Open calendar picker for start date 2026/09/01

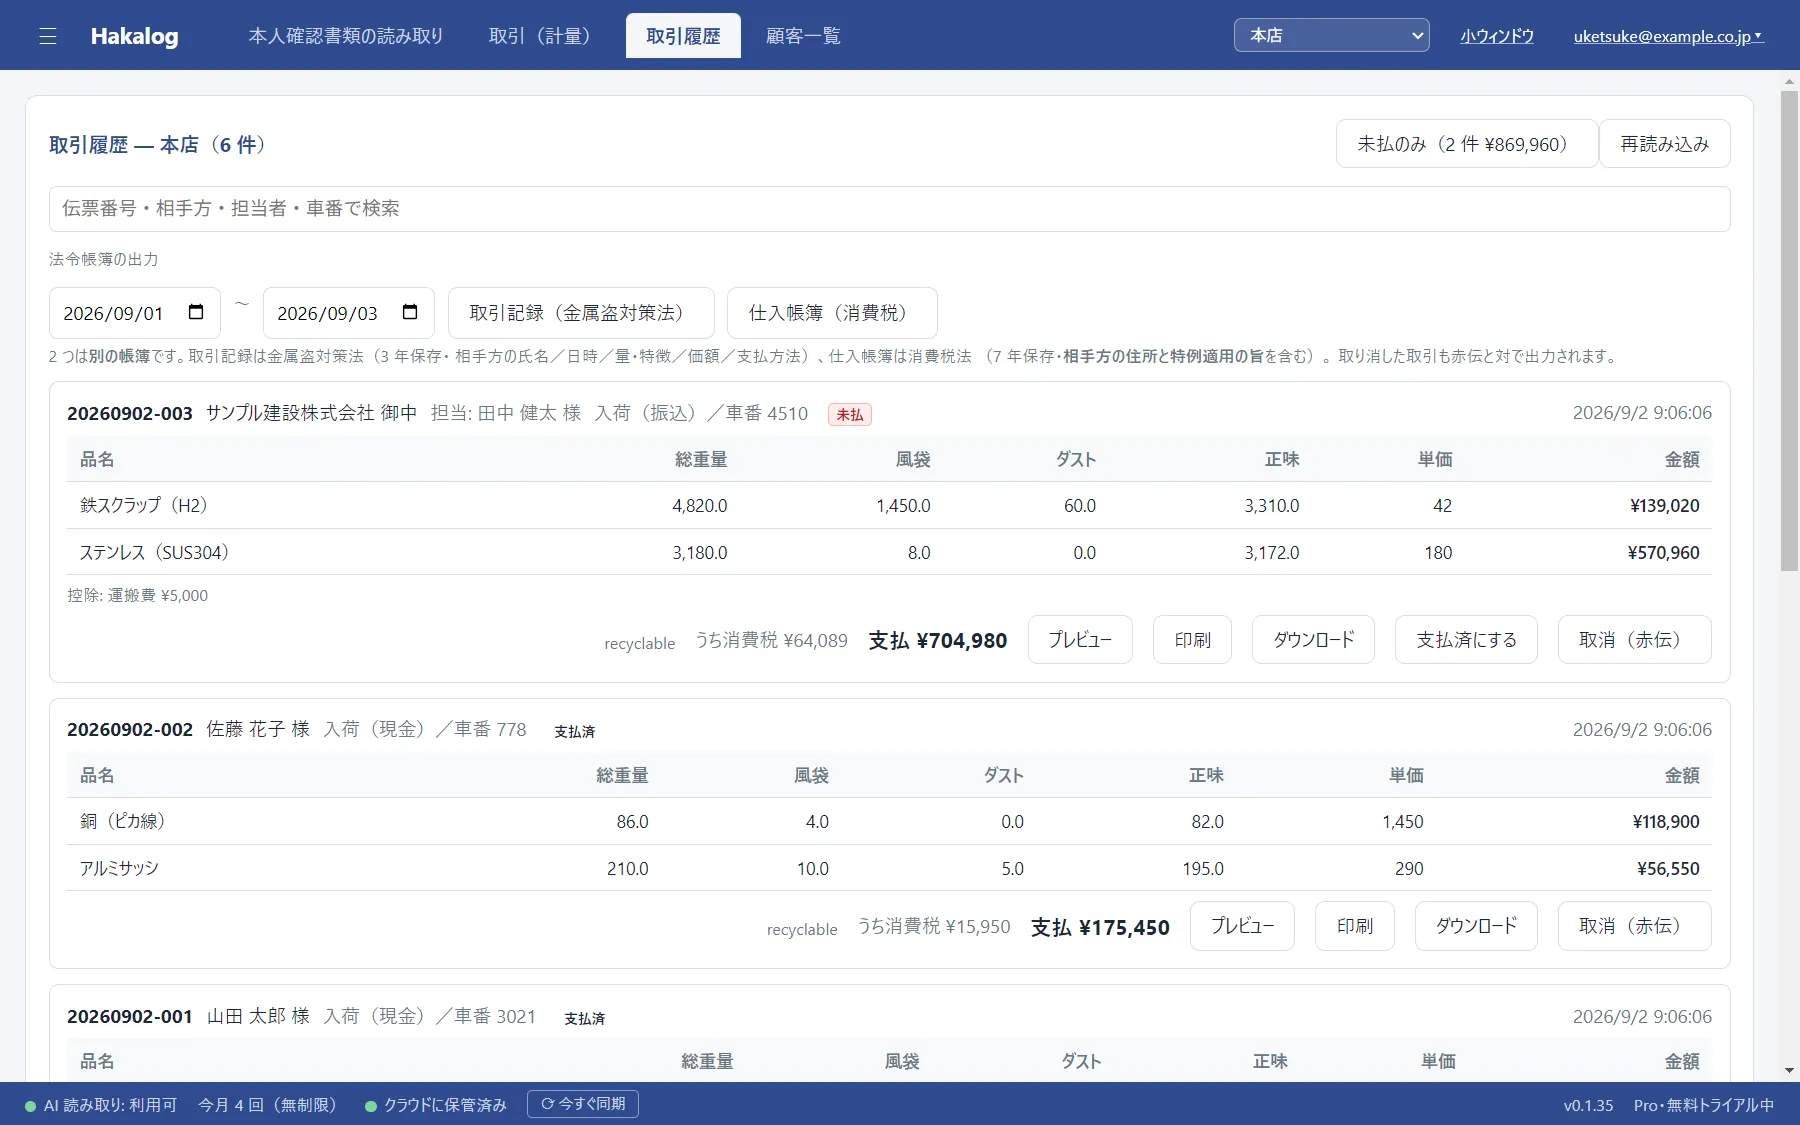coord(196,312)
